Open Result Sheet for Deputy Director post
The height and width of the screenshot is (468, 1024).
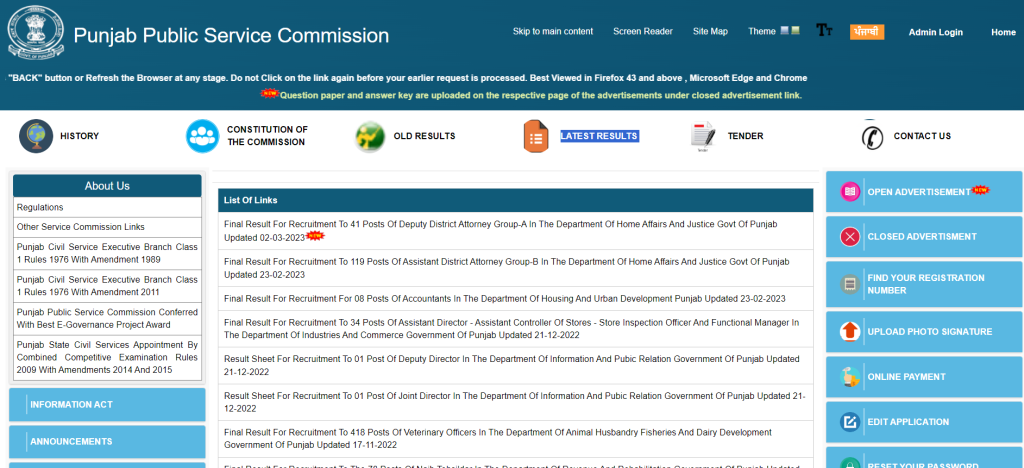click(x=516, y=366)
